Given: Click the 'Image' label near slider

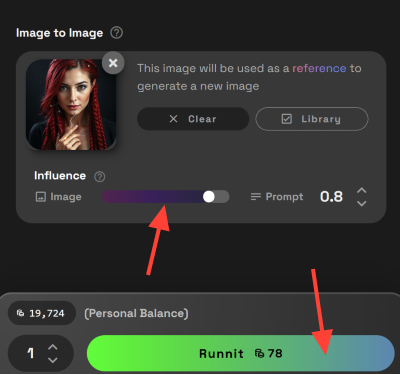Looking at the screenshot, I should tap(66, 197).
